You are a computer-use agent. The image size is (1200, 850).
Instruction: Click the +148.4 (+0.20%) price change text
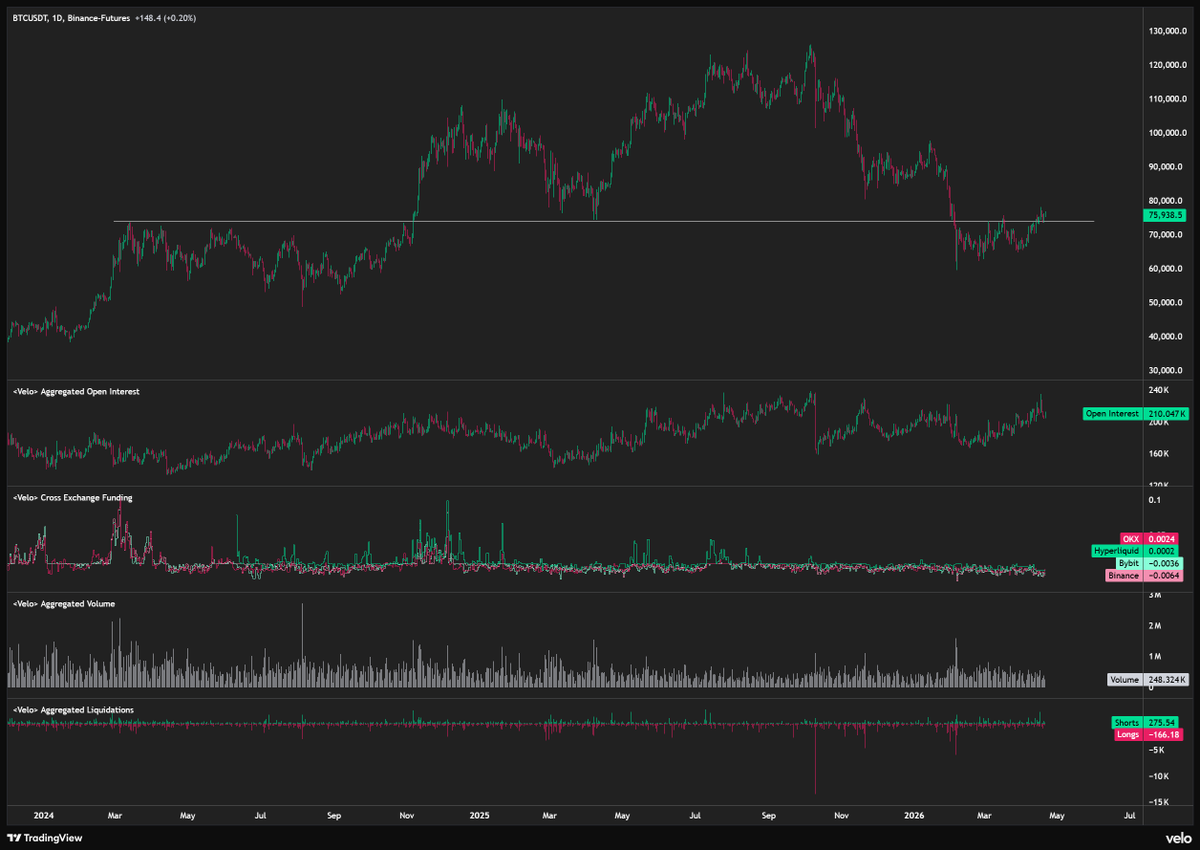click(x=165, y=17)
